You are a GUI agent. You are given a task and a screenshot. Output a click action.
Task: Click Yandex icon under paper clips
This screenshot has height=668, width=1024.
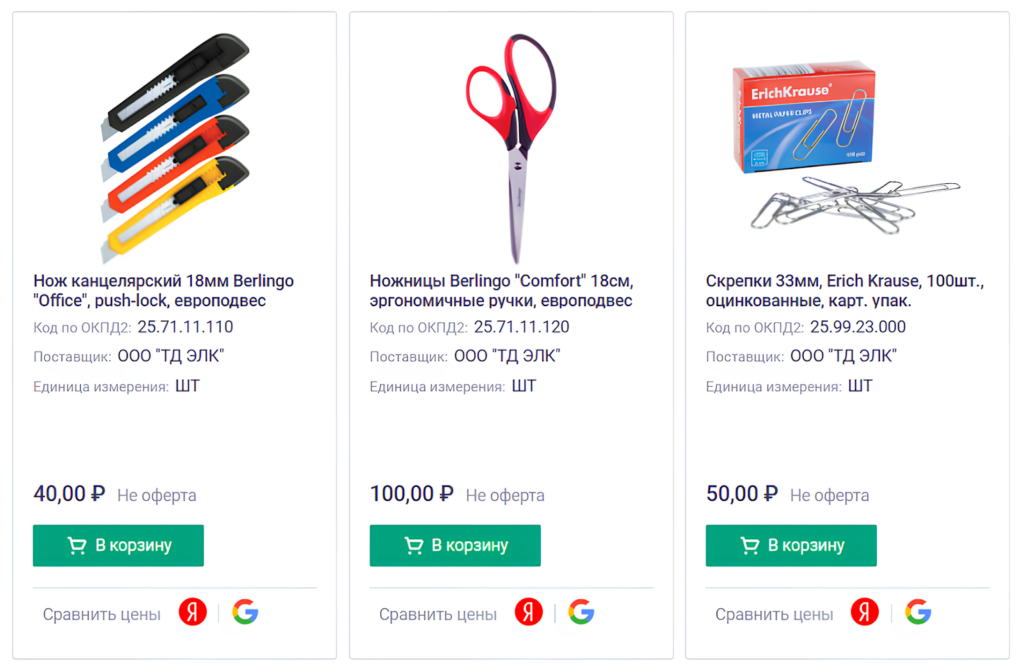tap(865, 612)
